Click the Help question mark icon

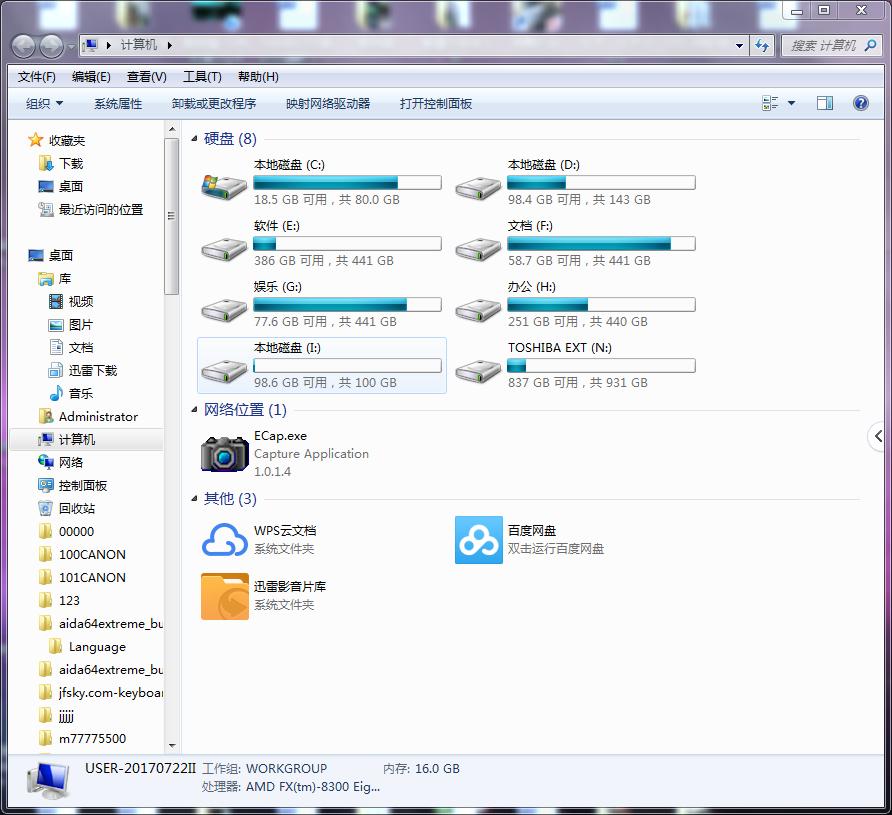tap(861, 103)
